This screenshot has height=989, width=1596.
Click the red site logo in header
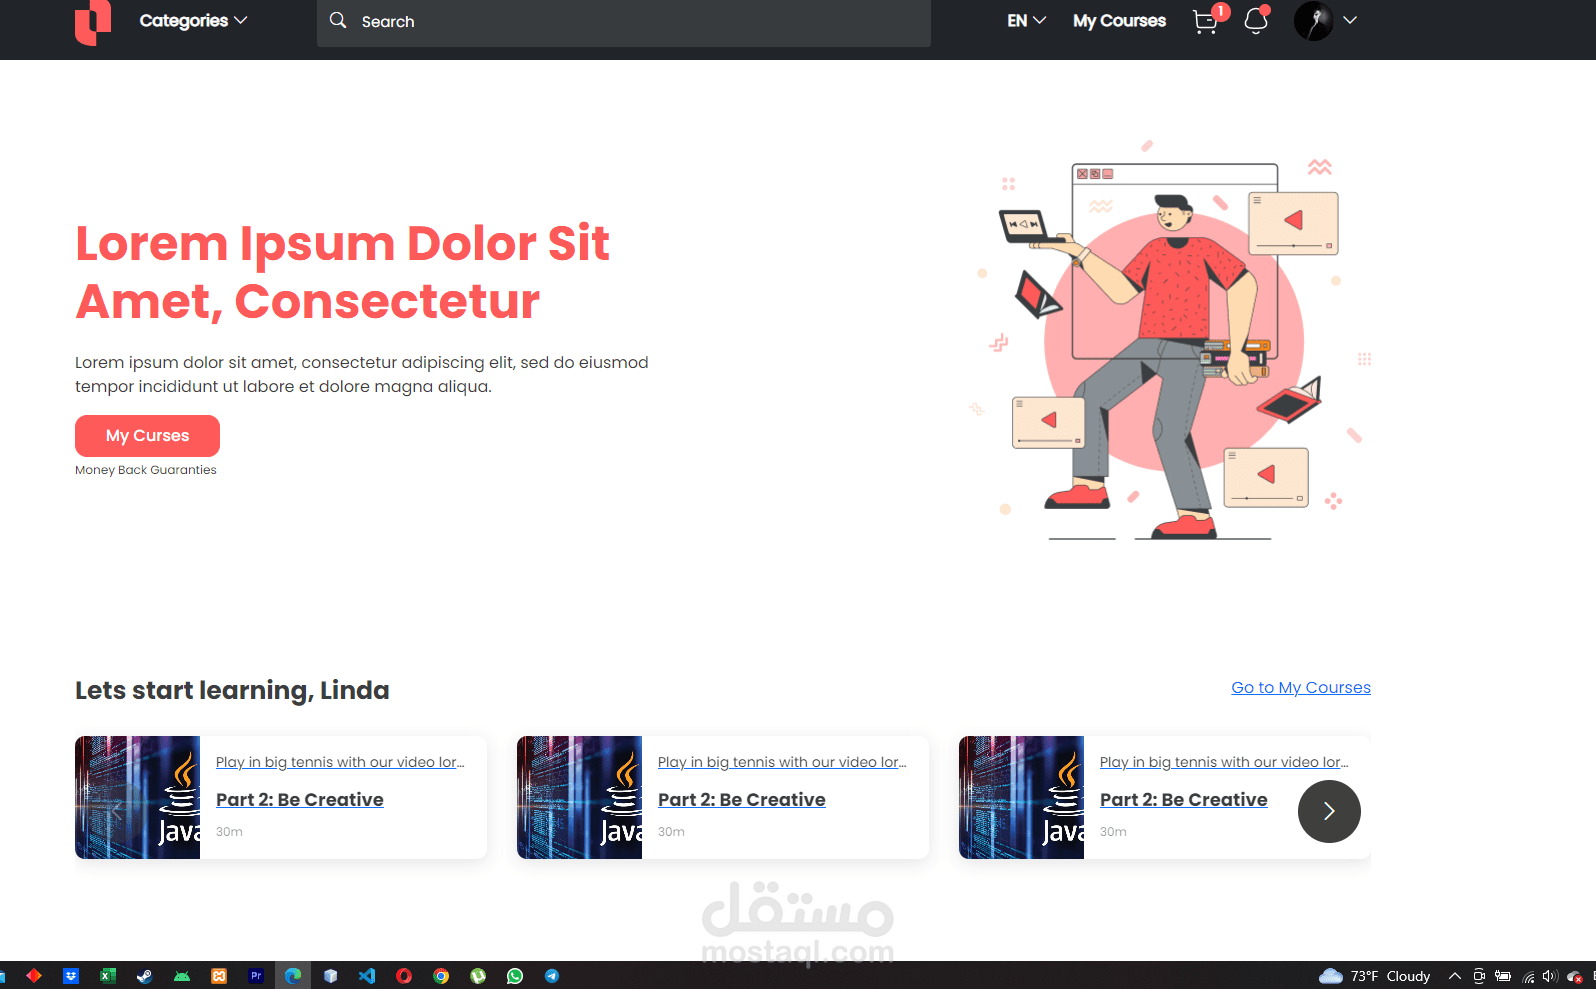93,22
